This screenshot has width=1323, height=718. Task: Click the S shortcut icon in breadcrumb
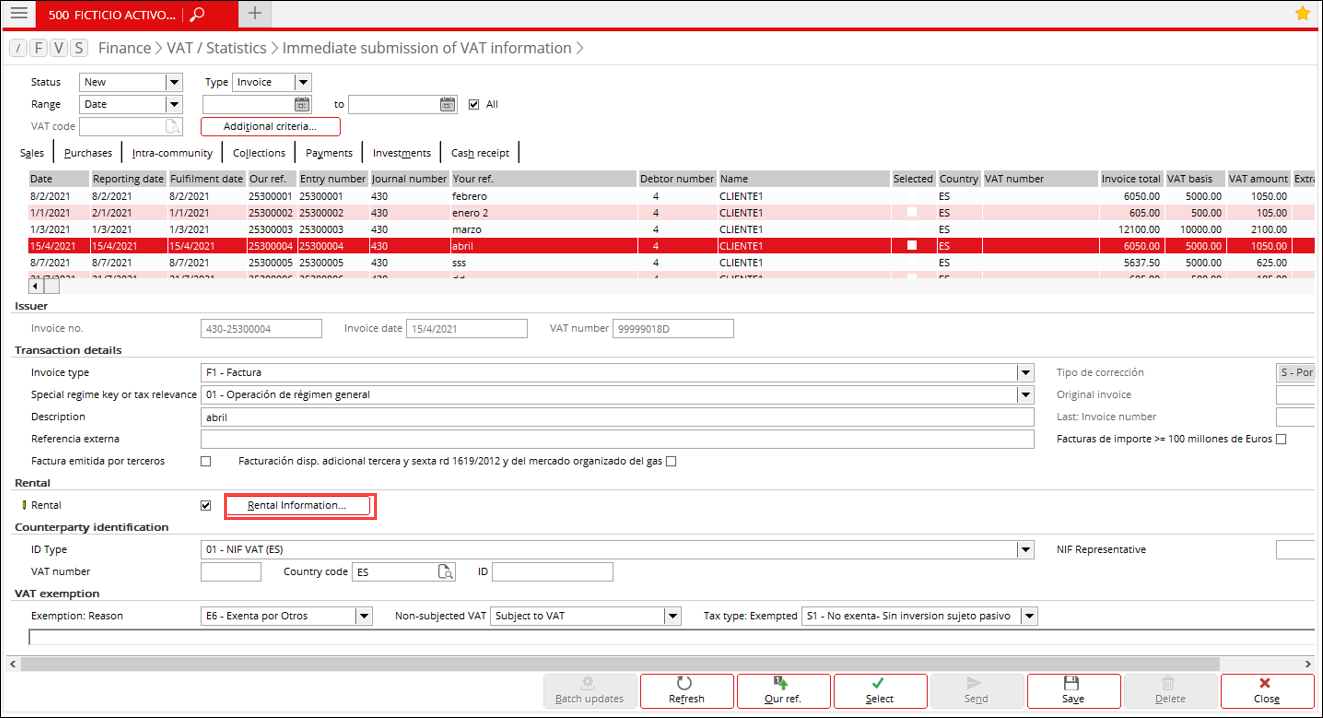[79, 48]
